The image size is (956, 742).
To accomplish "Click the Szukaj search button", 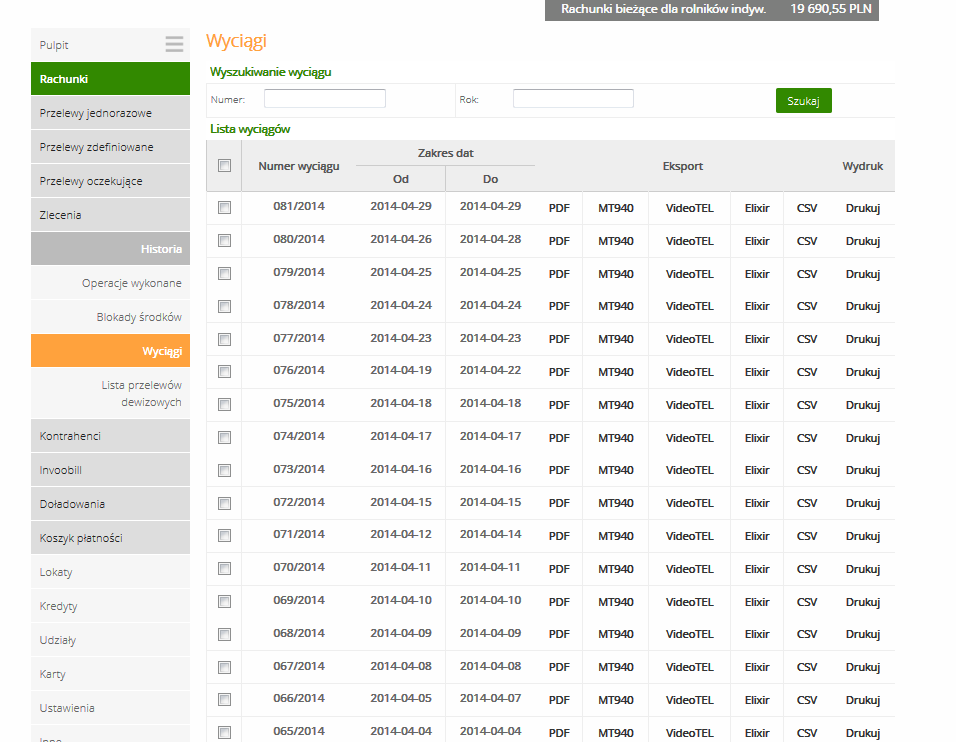I will click(804, 101).
